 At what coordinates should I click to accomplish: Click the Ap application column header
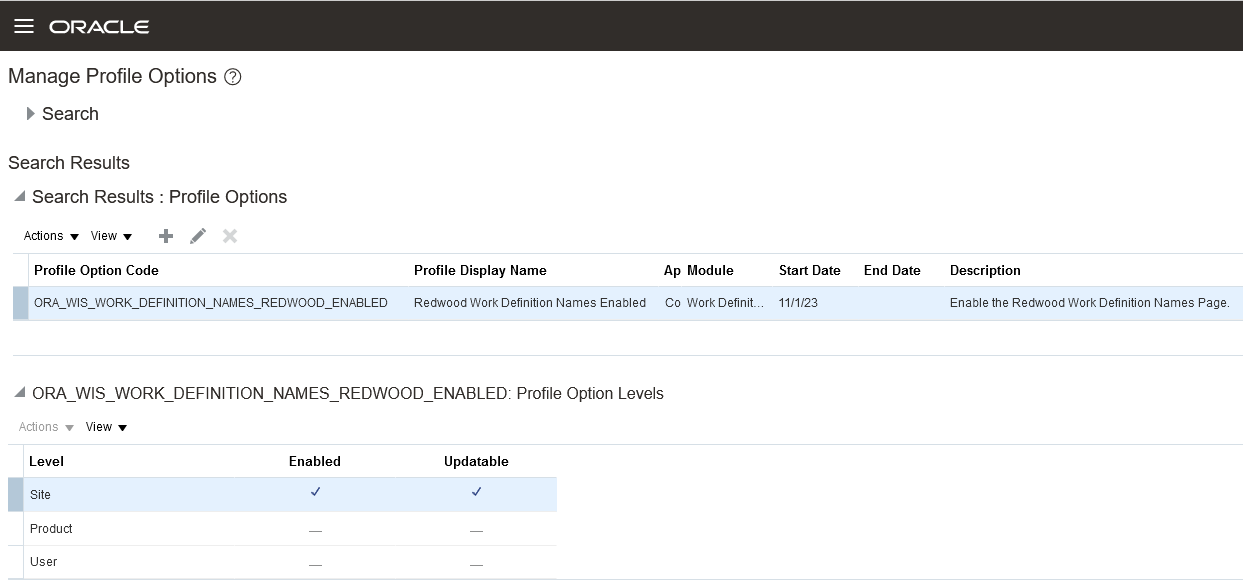point(672,270)
